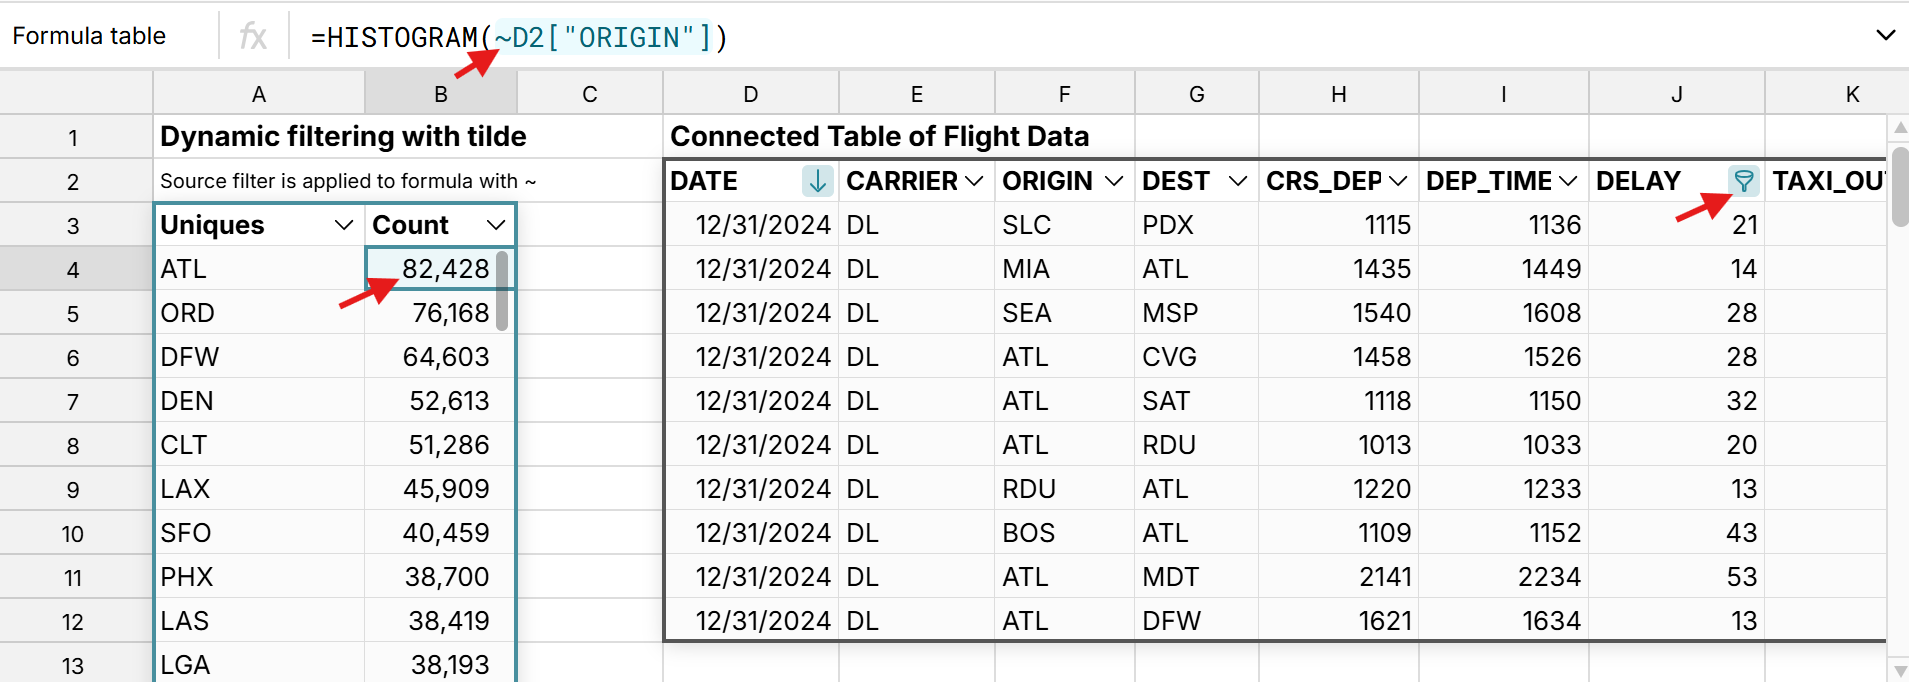1909x682 pixels.
Task: Open the ORIGIN column dropdown
Action: (1113, 181)
